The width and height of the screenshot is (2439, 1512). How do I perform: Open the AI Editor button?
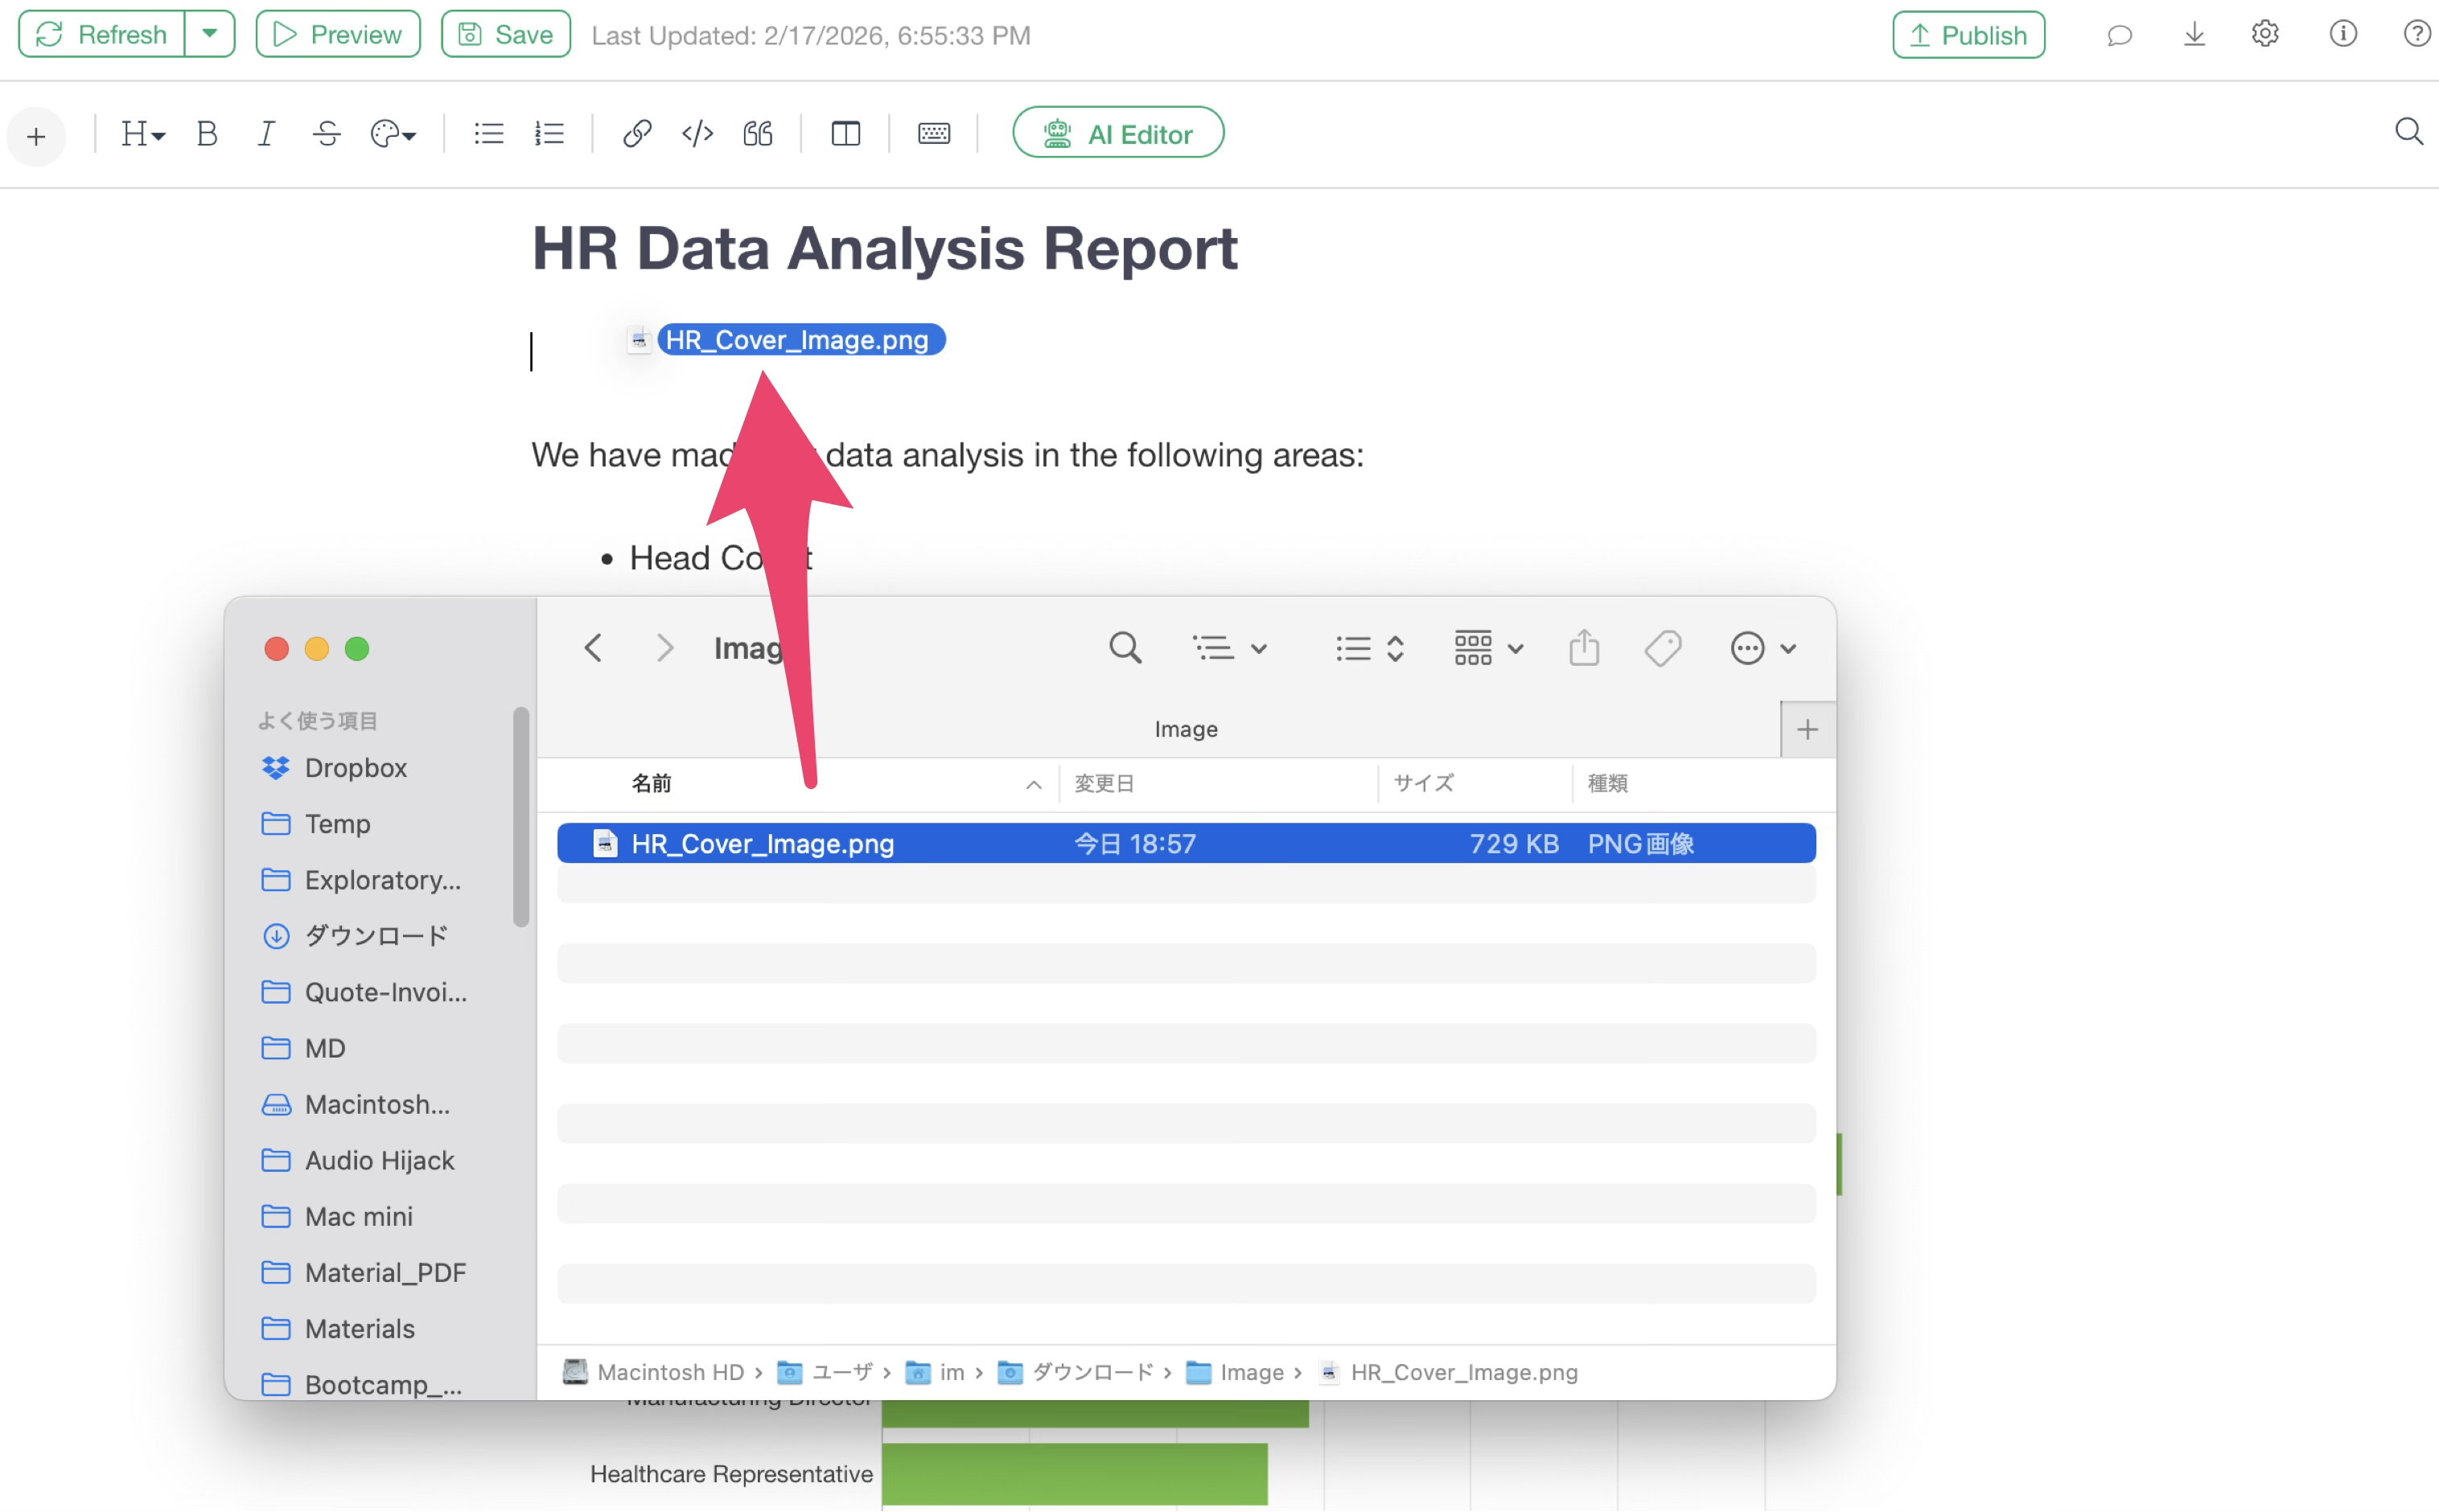point(1117,133)
